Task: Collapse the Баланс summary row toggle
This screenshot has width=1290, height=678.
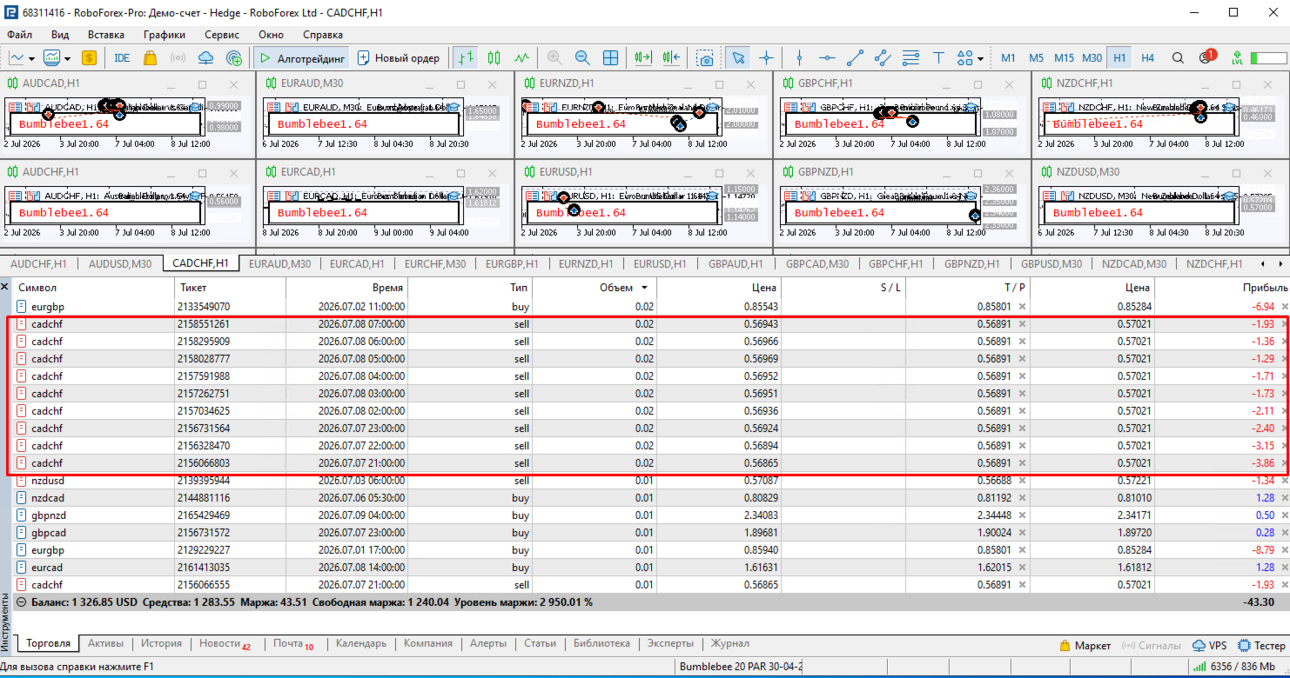Action: click(x=21, y=602)
